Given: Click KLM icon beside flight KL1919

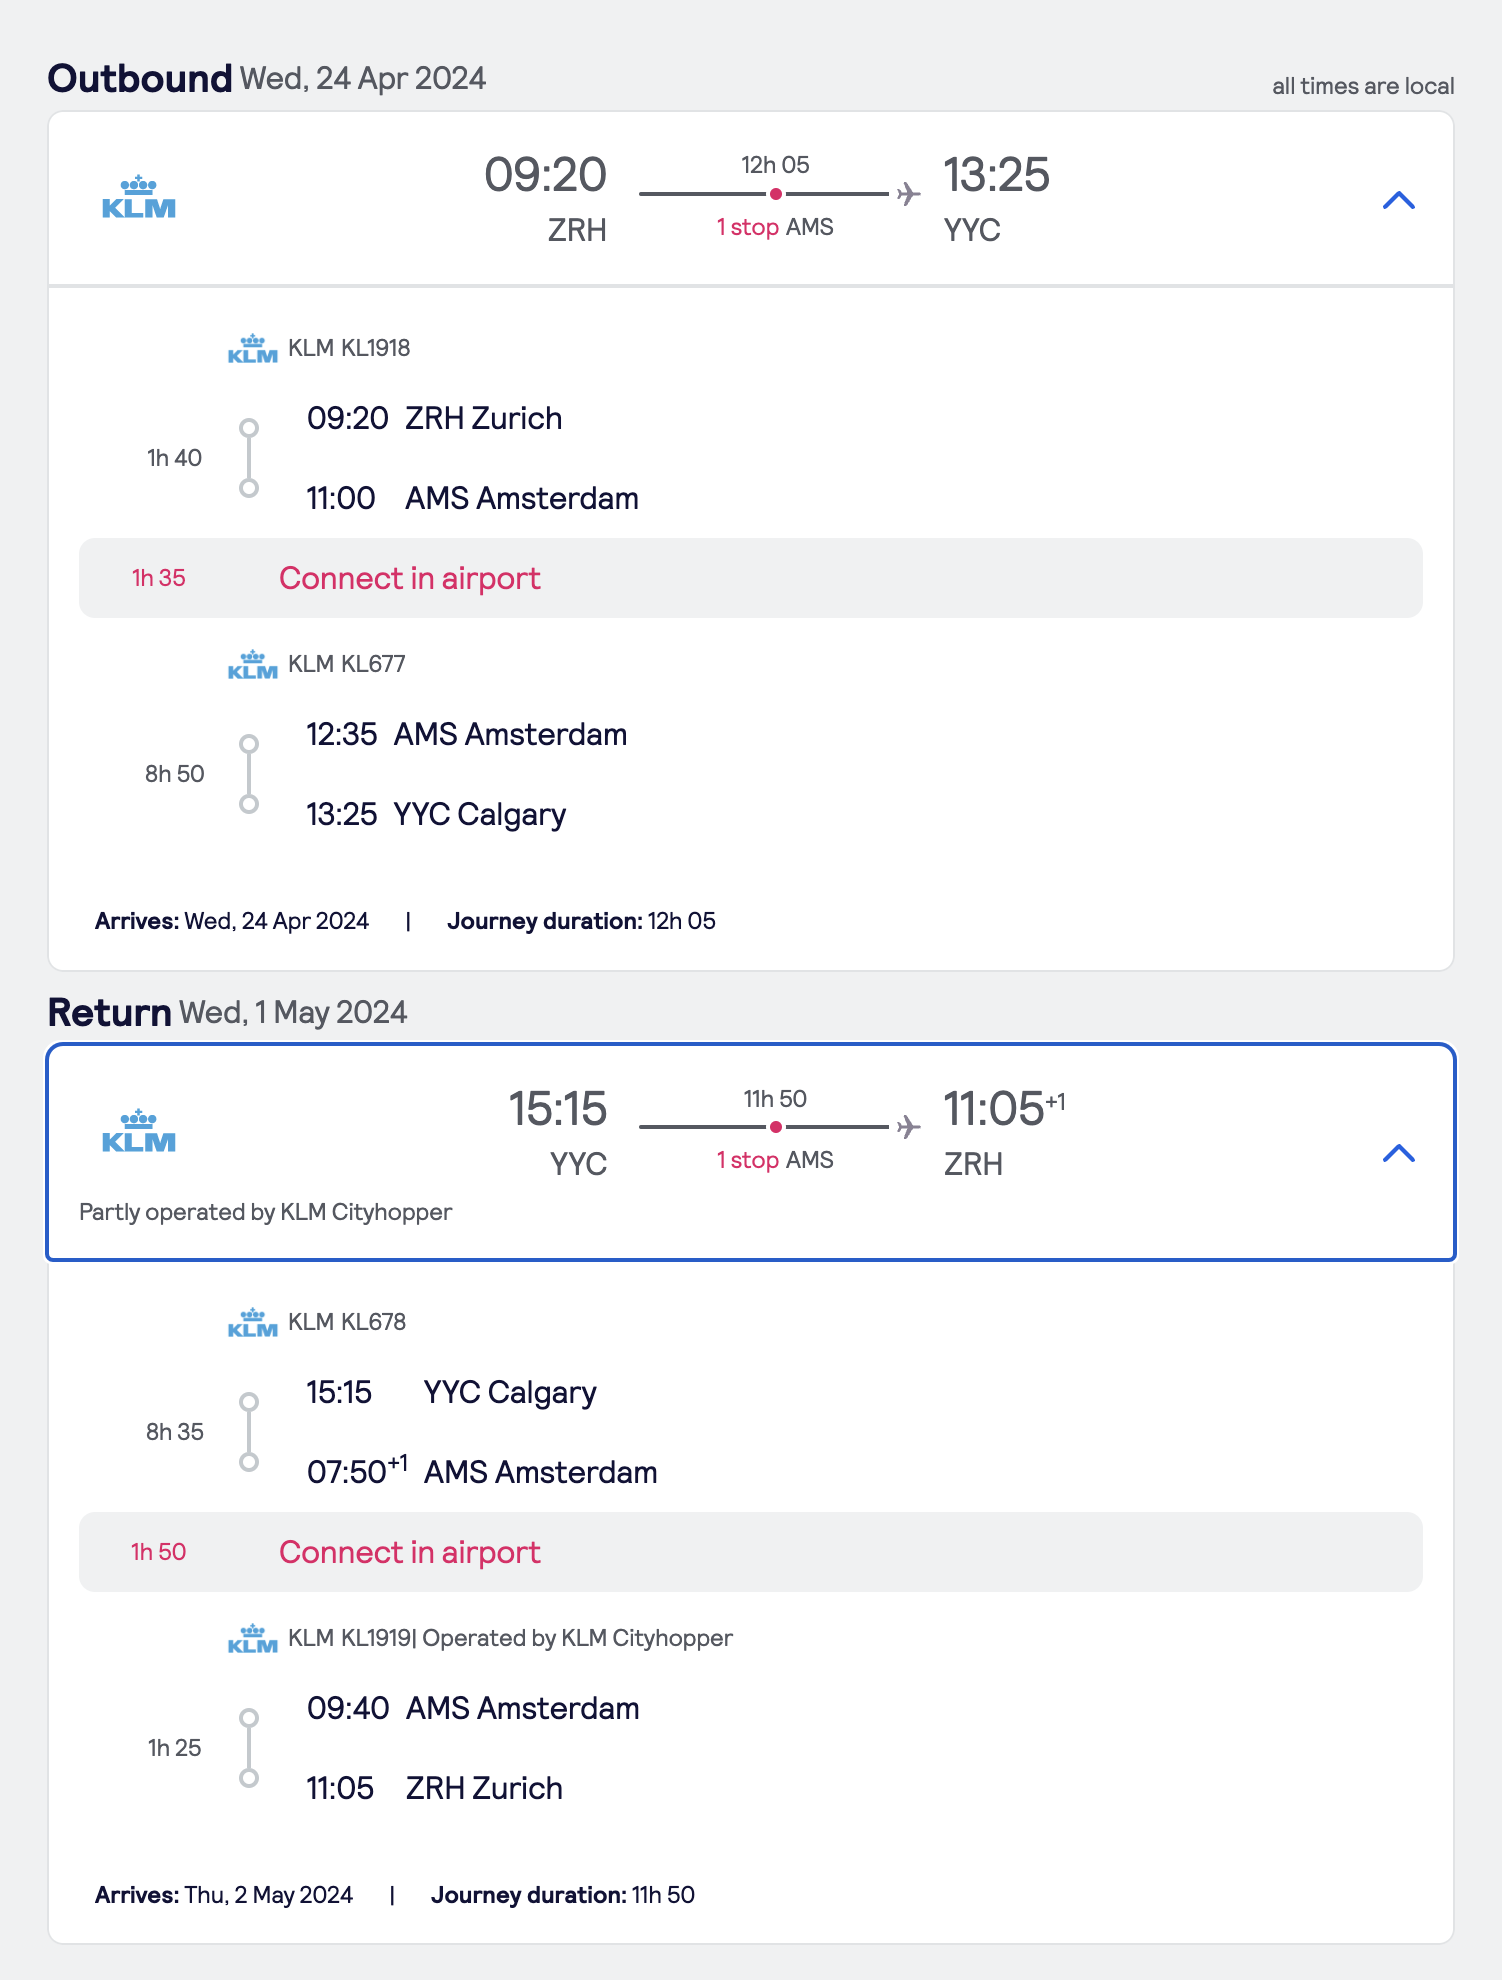Looking at the screenshot, I should [x=252, y=1639].
